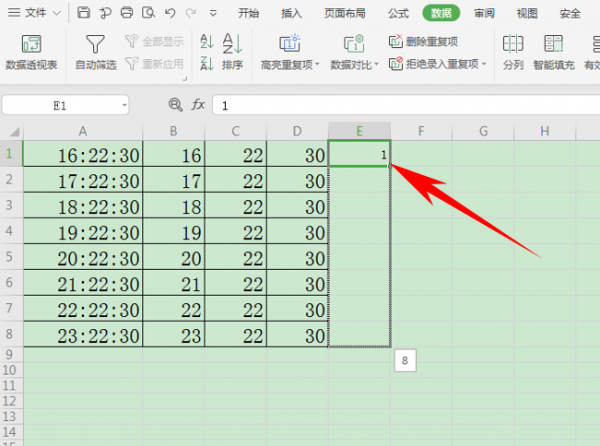Click 智能填充 smart fill icon
The width and height of the screenshot is (600, 446).
(x=554, y=52)
